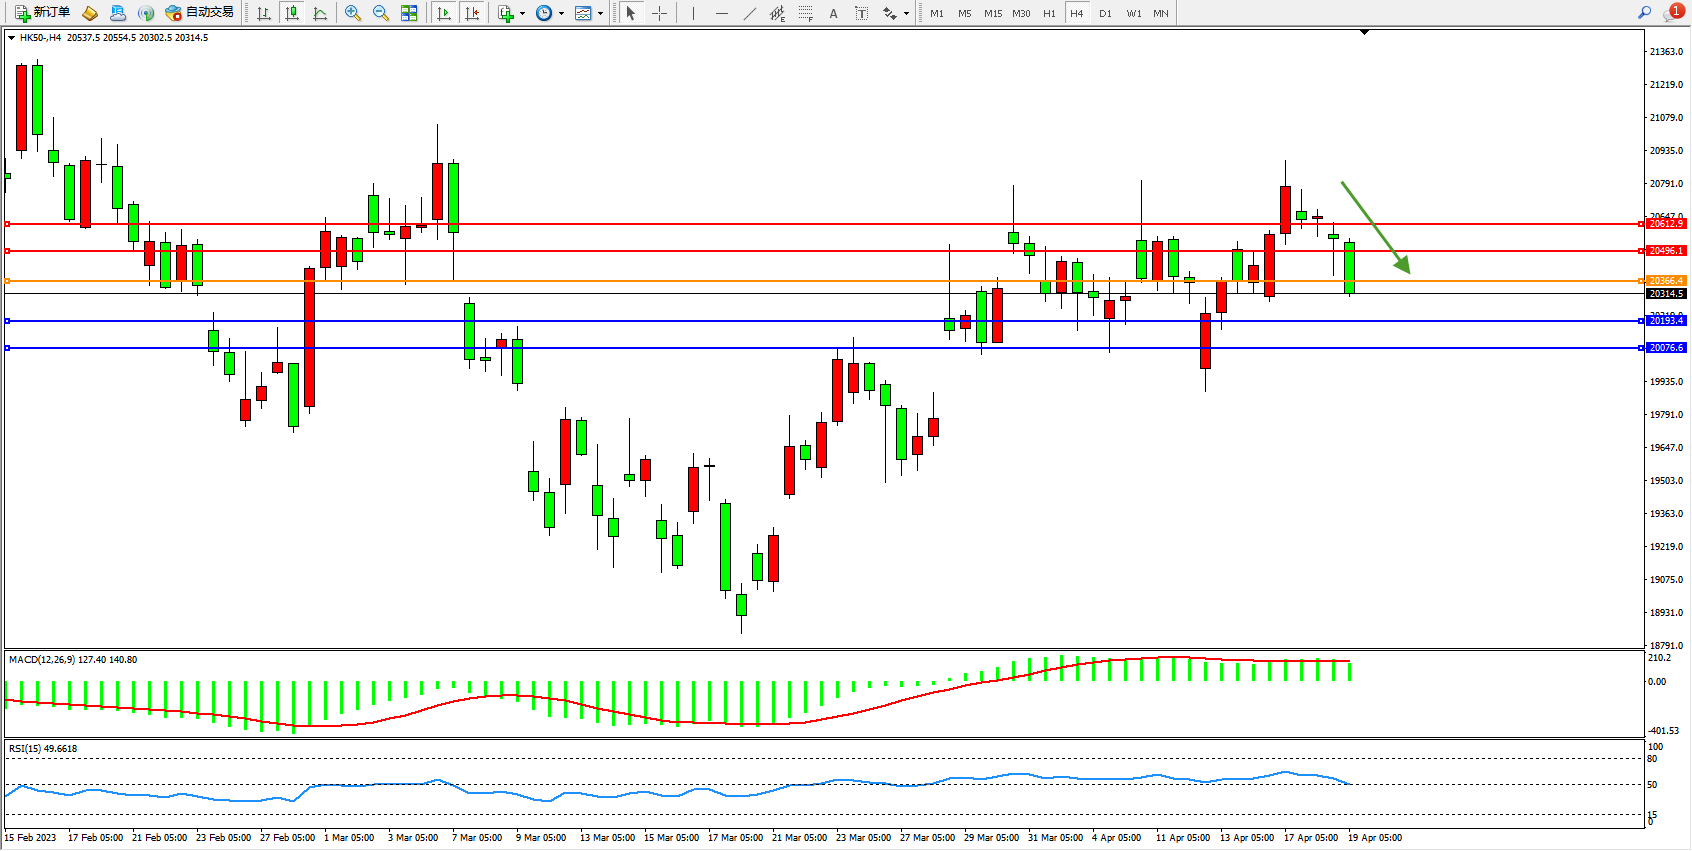
Task: Toggle chart auto scroll to latest bar
Action: point(445,13)
